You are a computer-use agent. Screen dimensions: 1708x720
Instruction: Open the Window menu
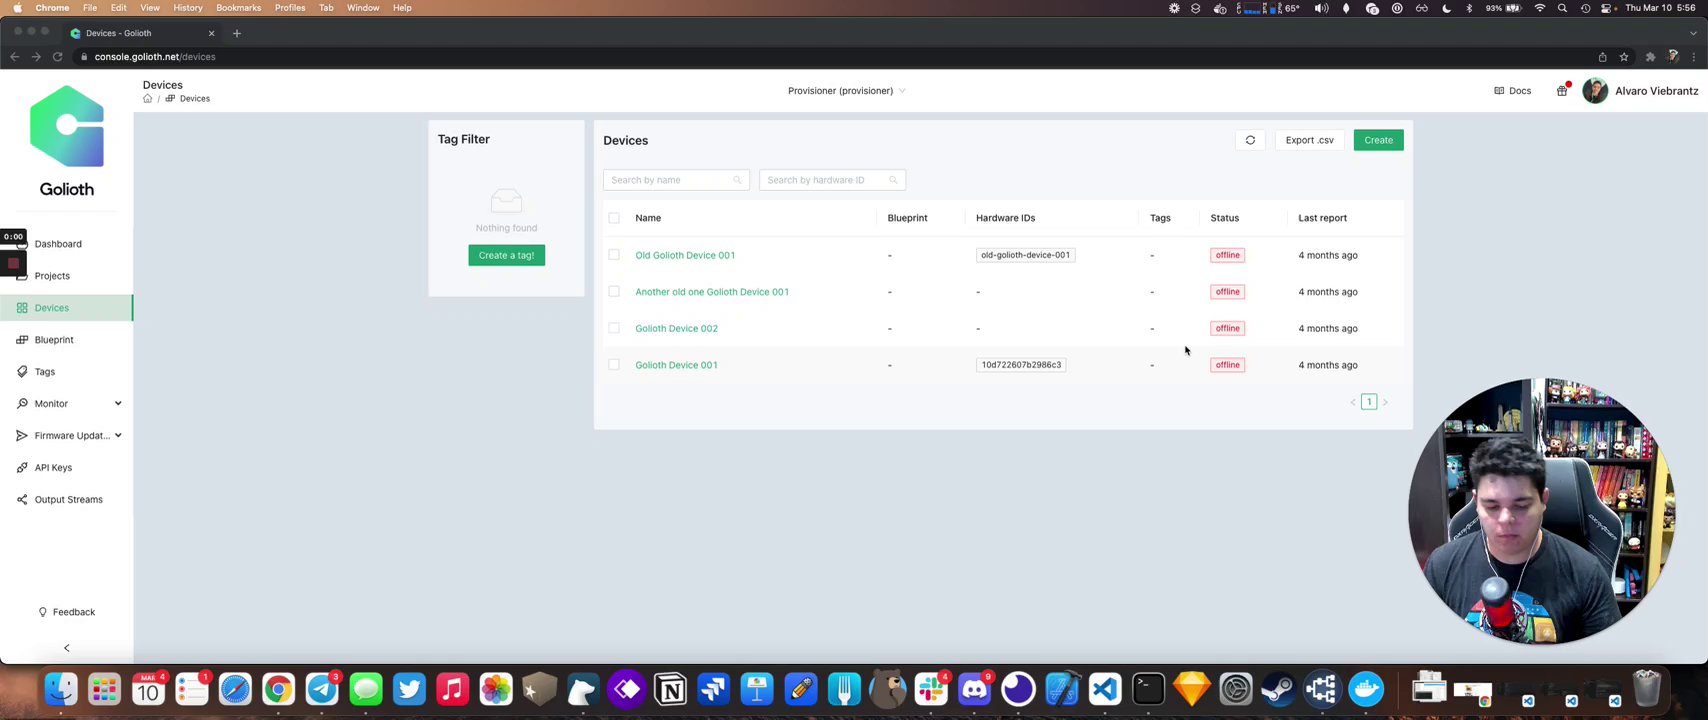tap(363, 8)
